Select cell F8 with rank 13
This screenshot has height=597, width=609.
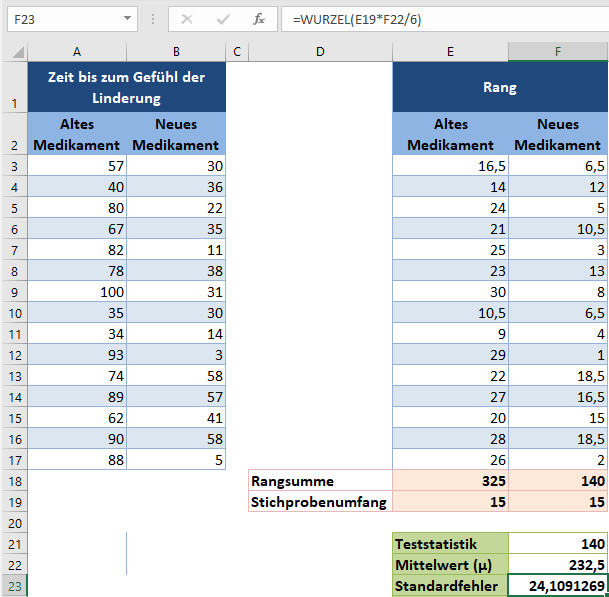tap(558, 271)
